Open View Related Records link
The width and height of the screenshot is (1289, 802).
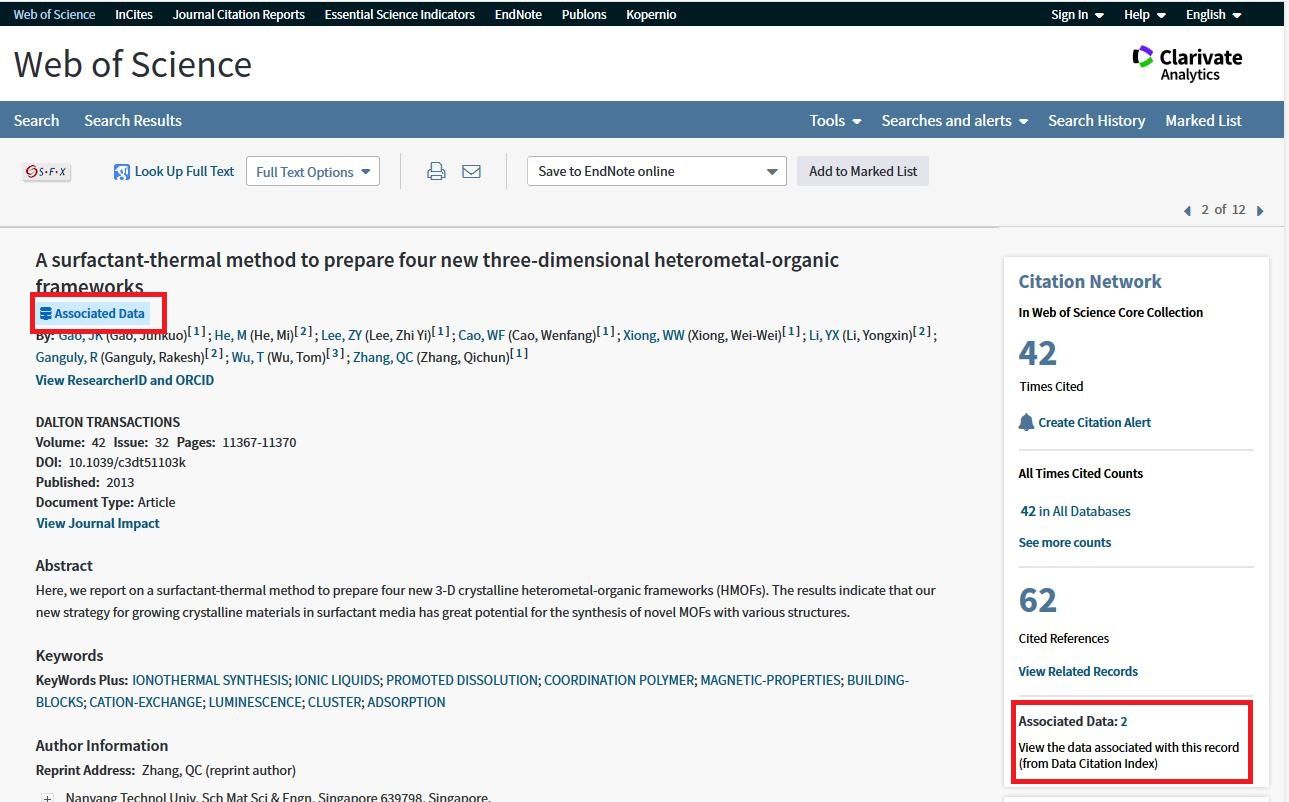pyautogui.click(x=1078, y=671)
